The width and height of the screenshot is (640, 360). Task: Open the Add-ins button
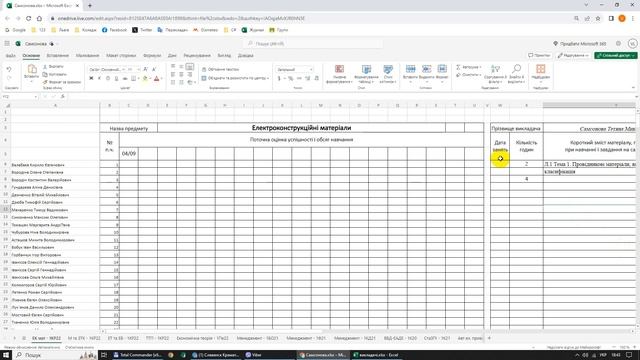(x=540, y=72)
